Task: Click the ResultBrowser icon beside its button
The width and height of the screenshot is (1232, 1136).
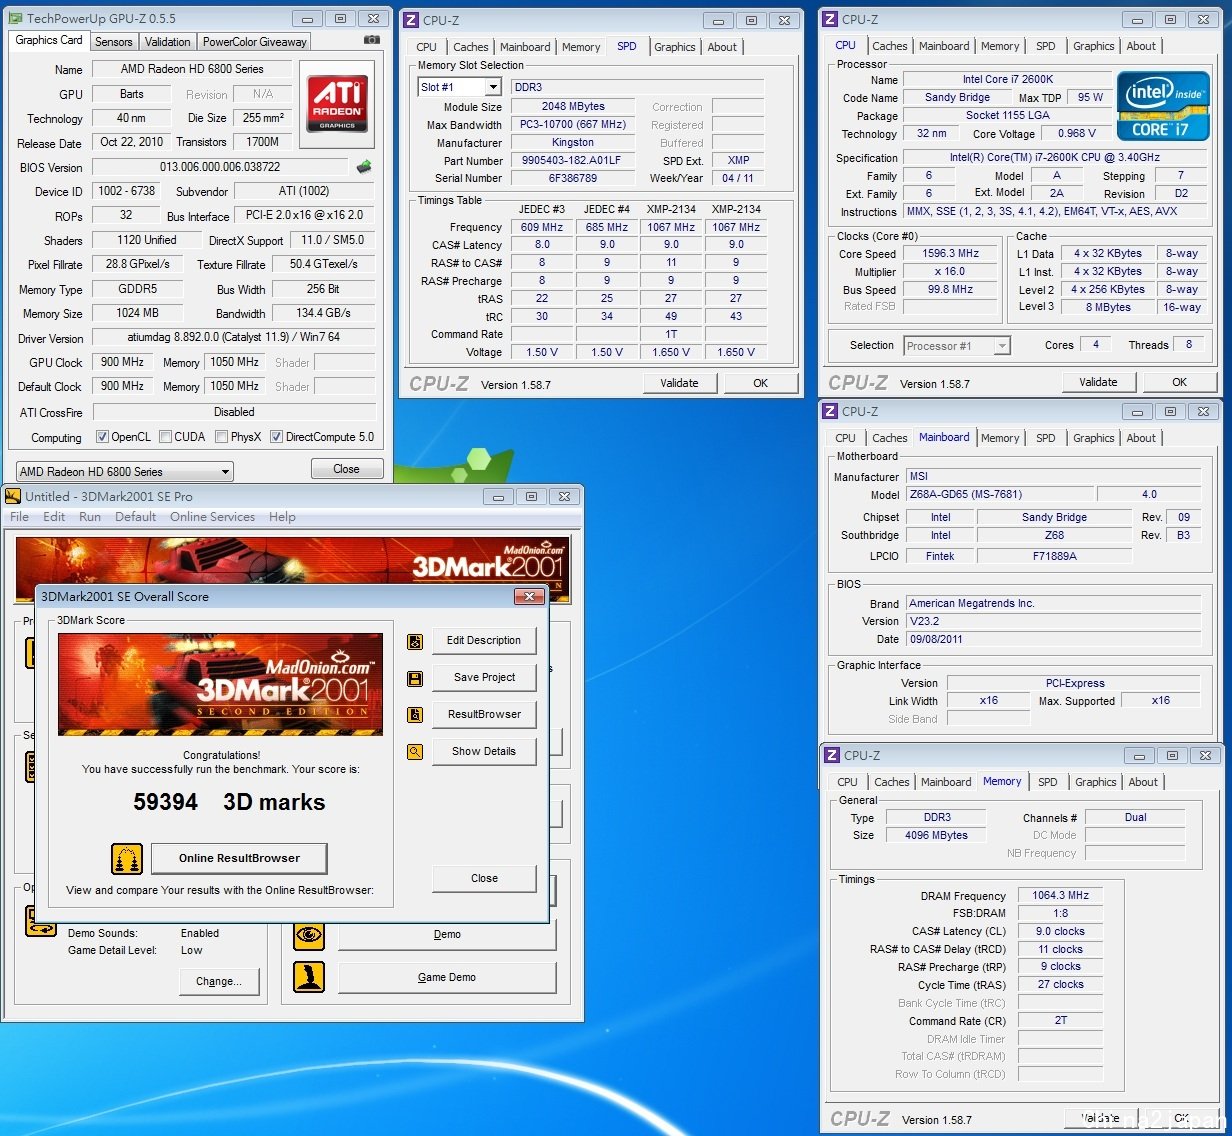Action: click(x=415, y=715)
